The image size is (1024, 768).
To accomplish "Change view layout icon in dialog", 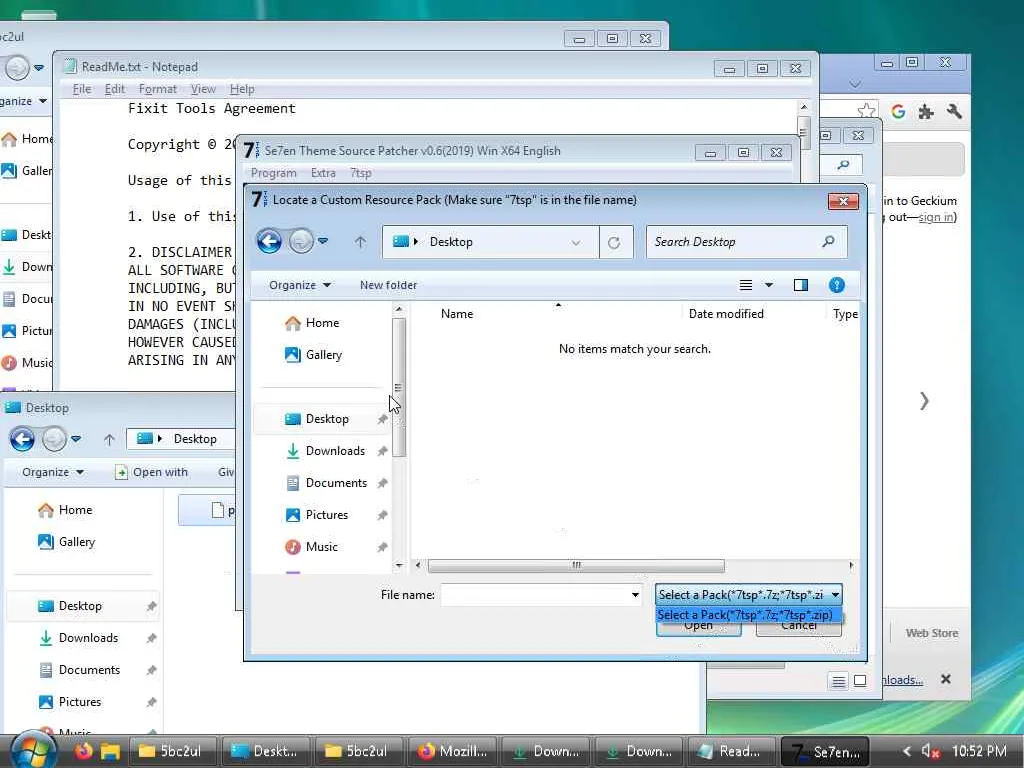I will point(746,285).
